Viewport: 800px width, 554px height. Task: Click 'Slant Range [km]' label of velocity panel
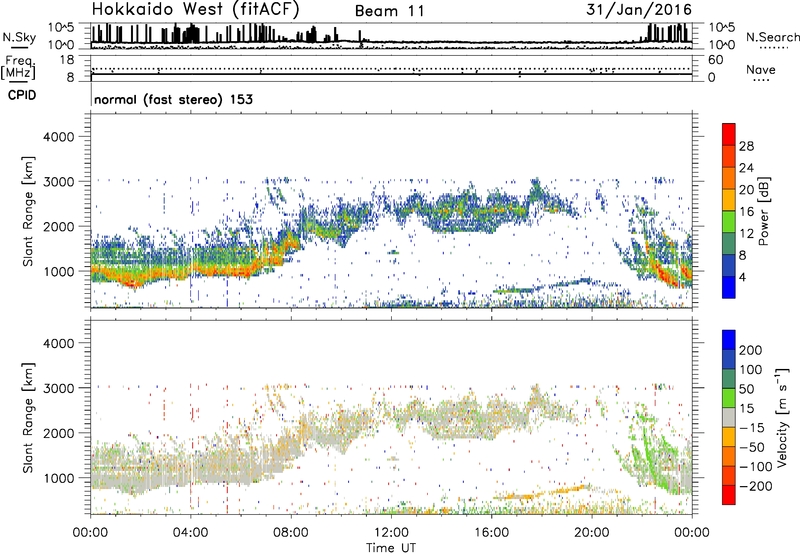point(29,418)
